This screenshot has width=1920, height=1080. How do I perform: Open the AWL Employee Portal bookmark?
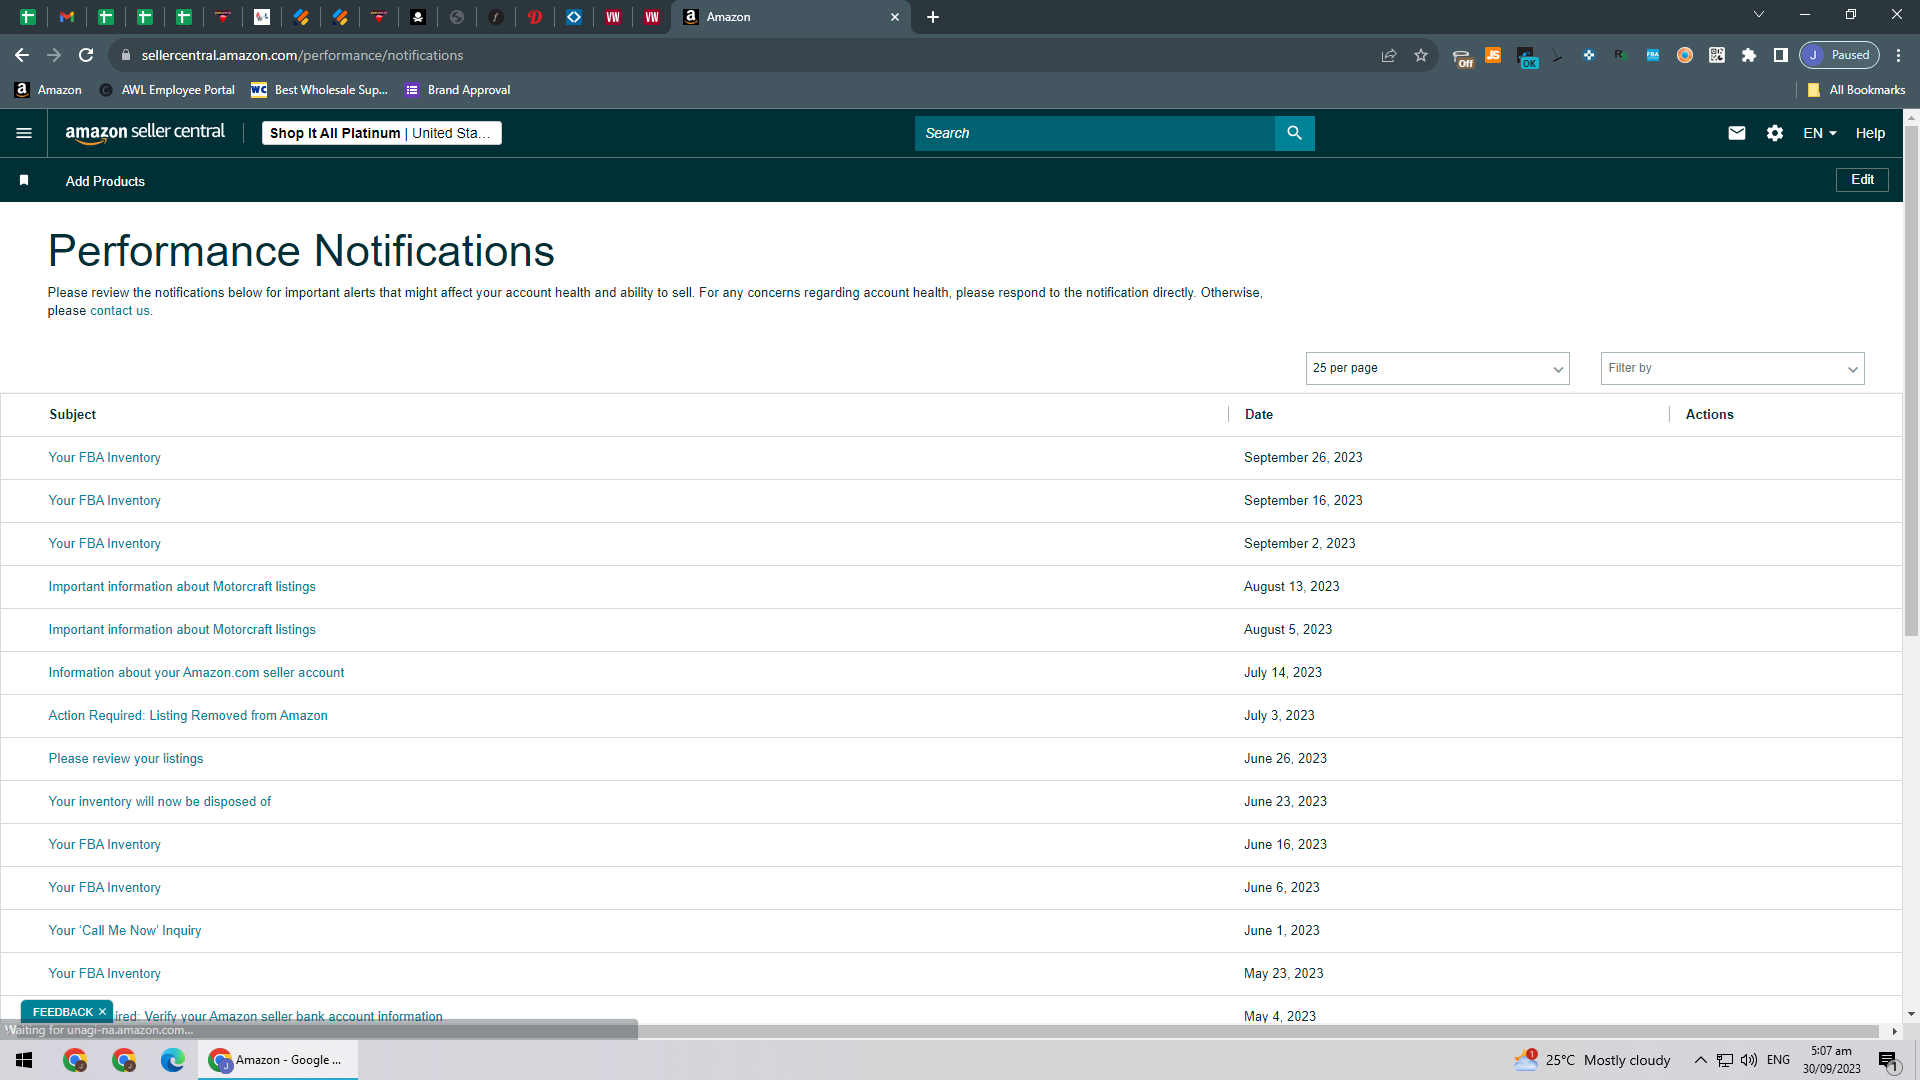167,90
